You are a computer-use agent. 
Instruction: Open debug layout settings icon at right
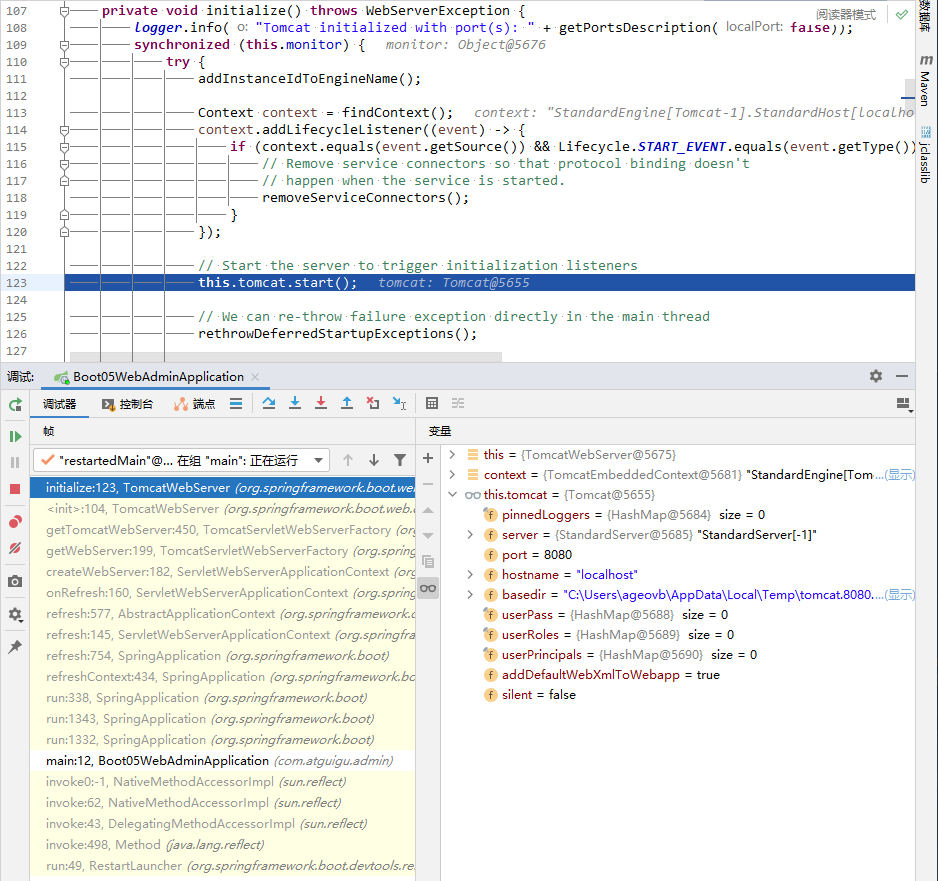[x=904, y=404]
